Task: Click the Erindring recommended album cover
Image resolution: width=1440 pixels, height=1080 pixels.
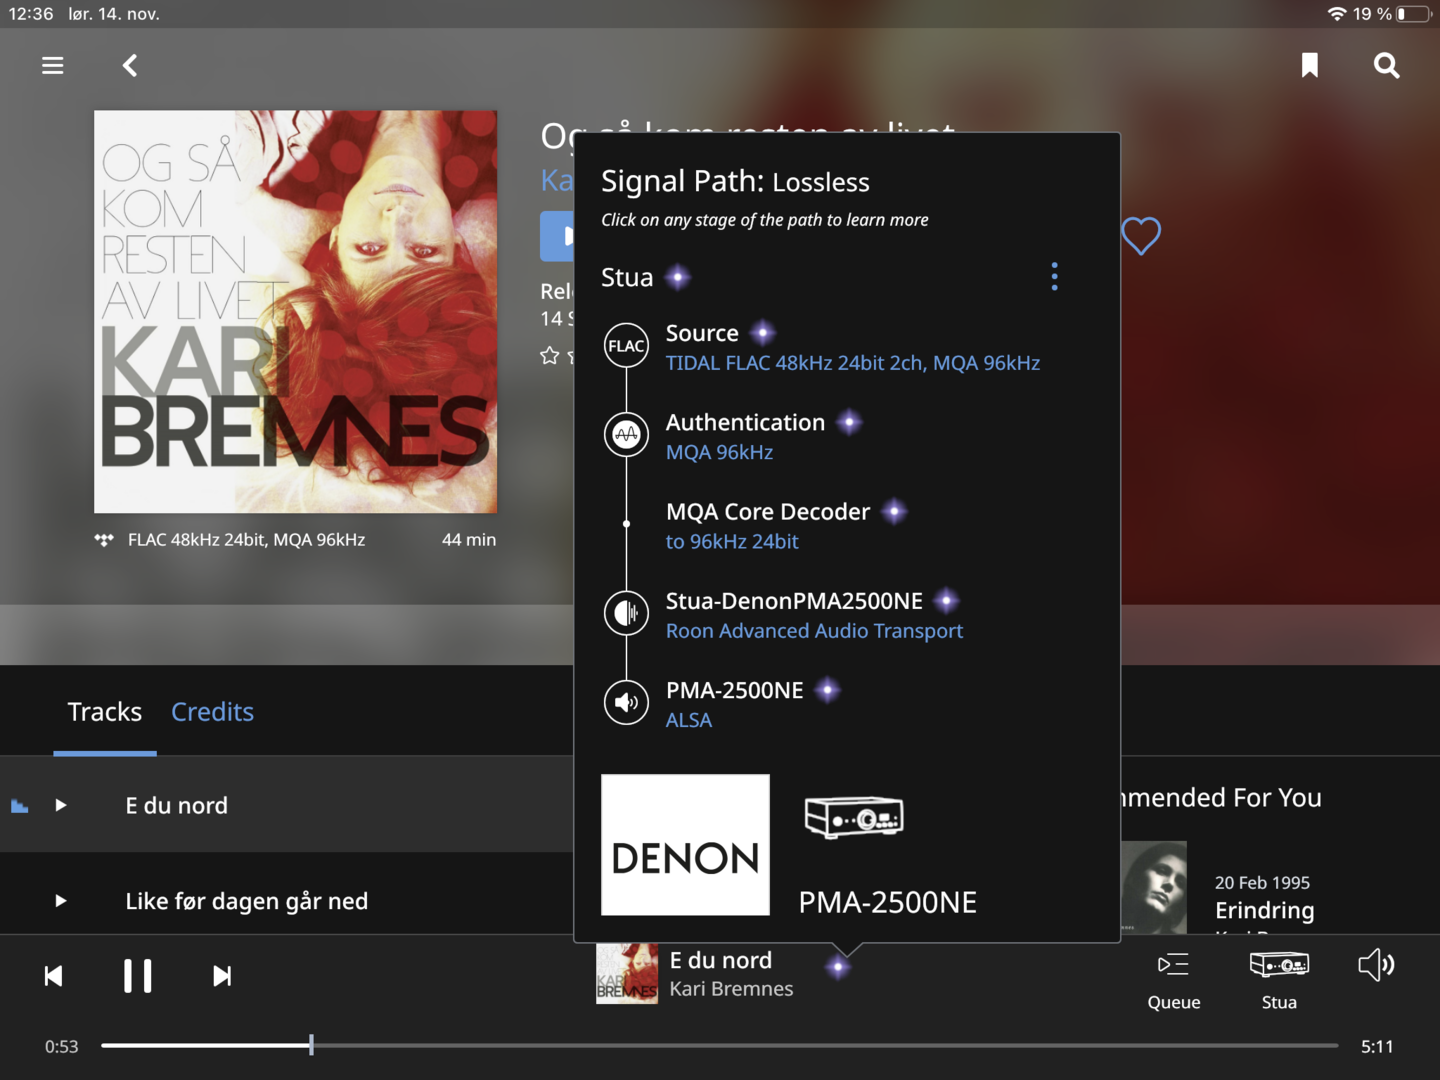Action: 1153,887
